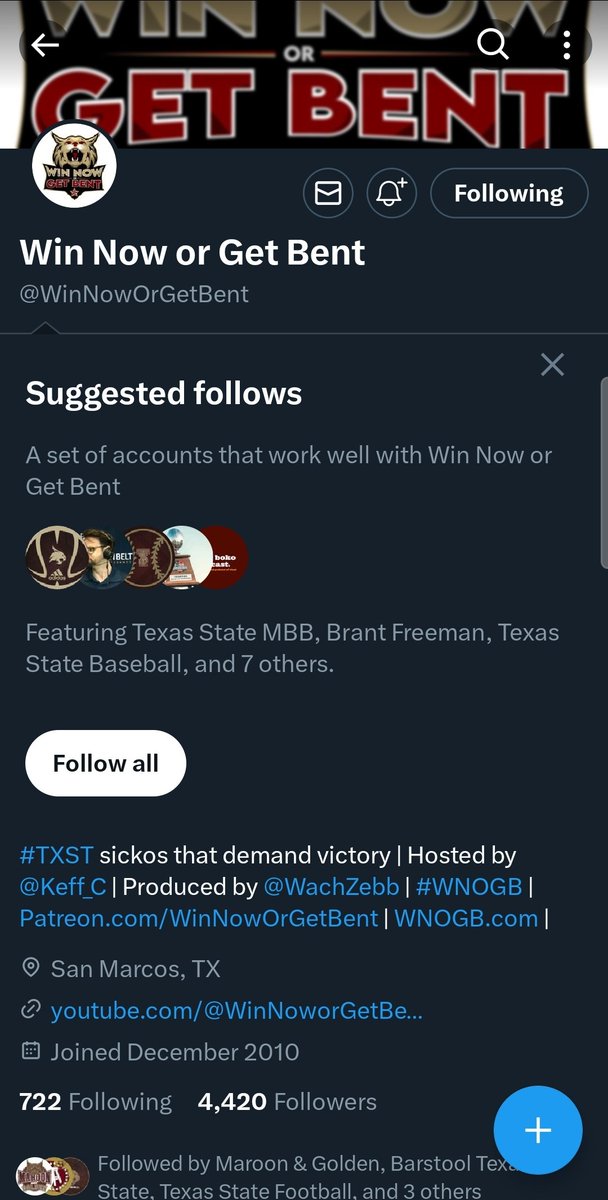Screen dimensions: 608x1200
Task: Open the #TXST hashtag link
Action: pyautogui.click(x=57, y=855)
